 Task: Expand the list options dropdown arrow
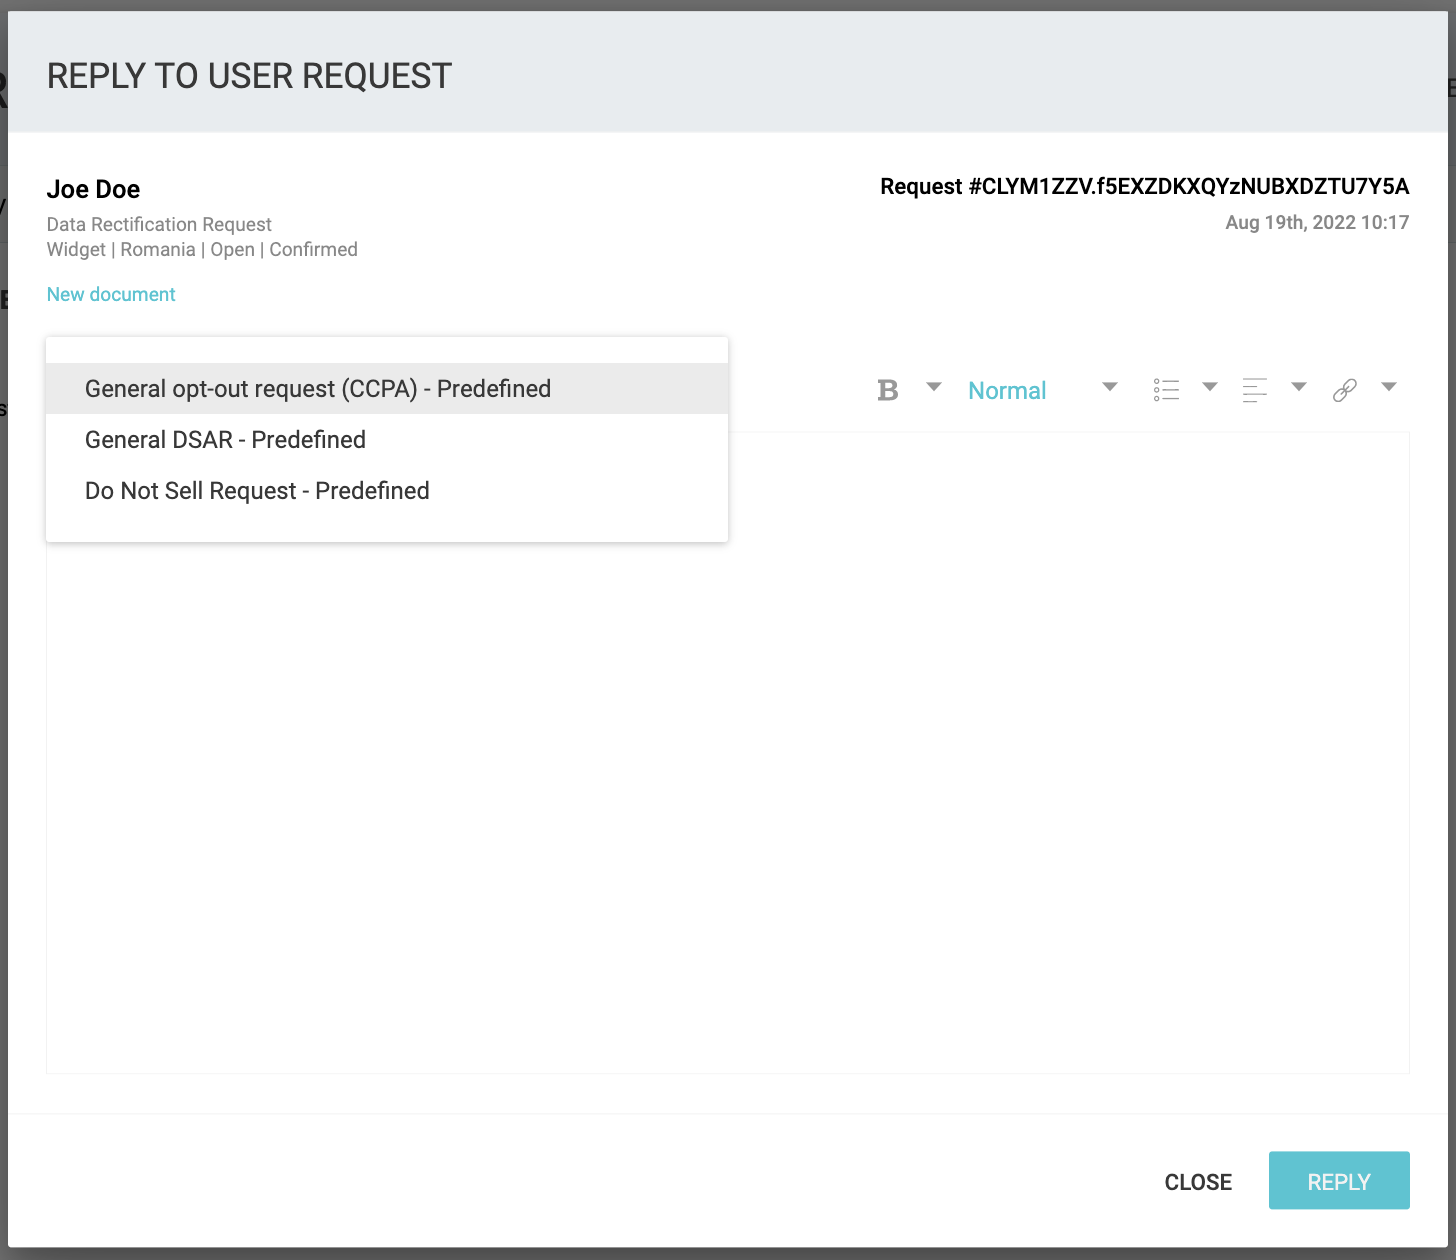point(1209,387)
